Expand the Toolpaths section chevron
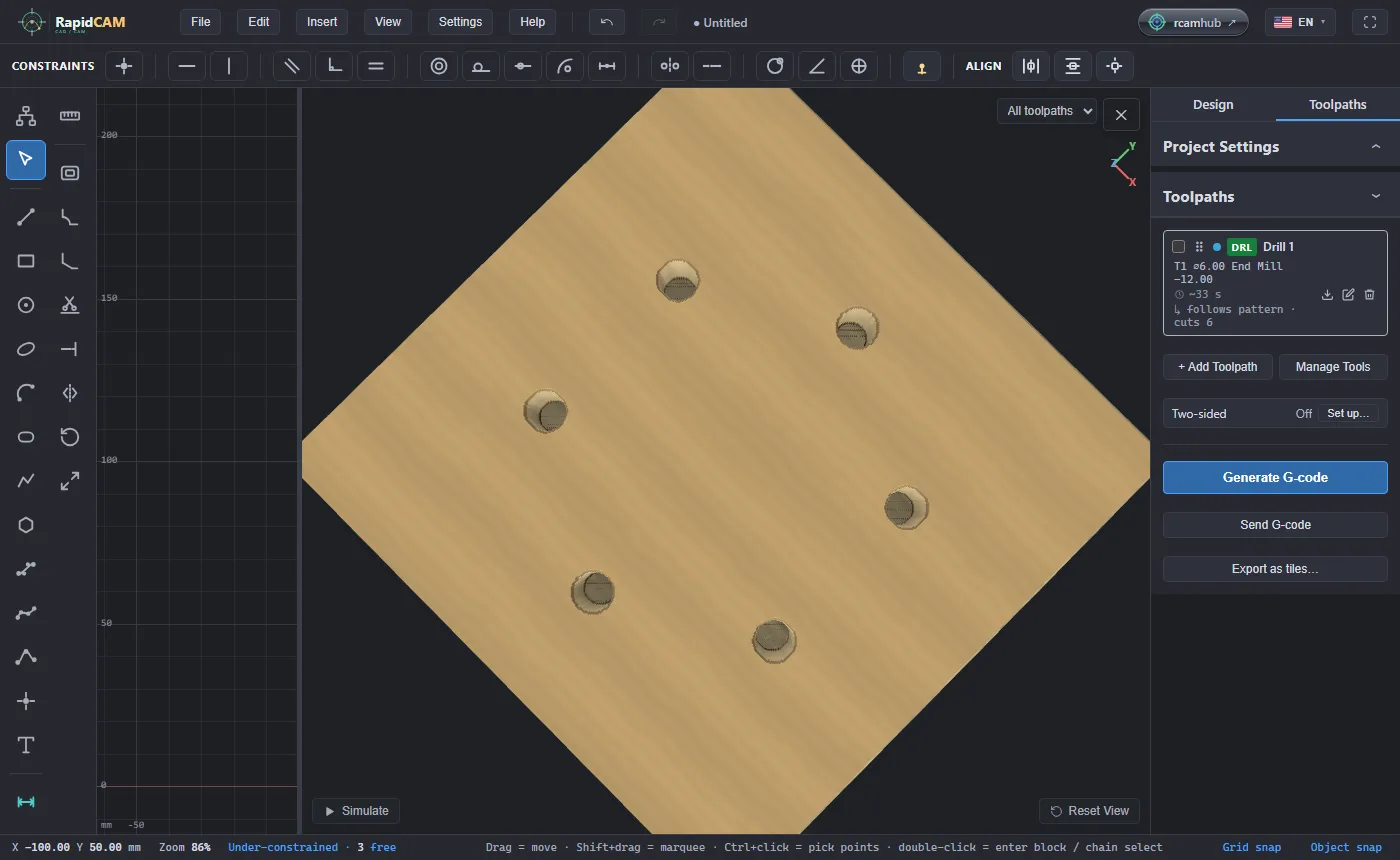Screen dimensions: 1400x860 tap(1376, 197)
